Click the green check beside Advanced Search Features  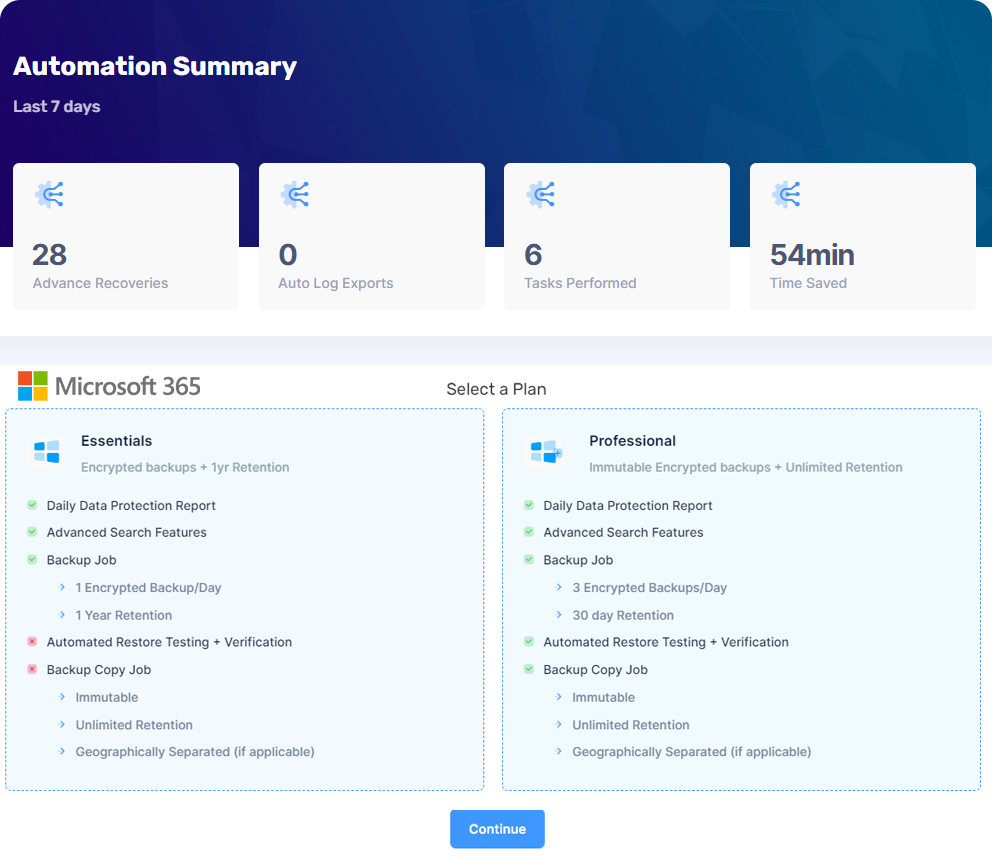[x=32, y=532]
